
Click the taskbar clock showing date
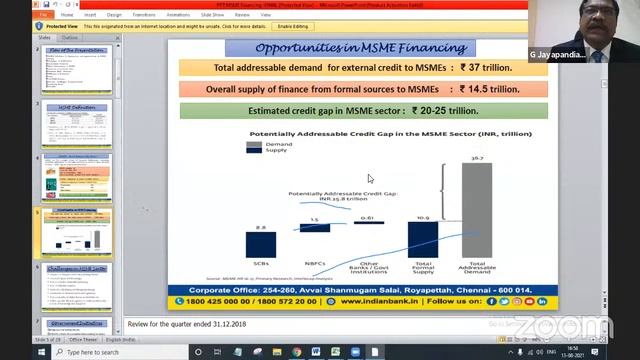(x=573, y=352)
